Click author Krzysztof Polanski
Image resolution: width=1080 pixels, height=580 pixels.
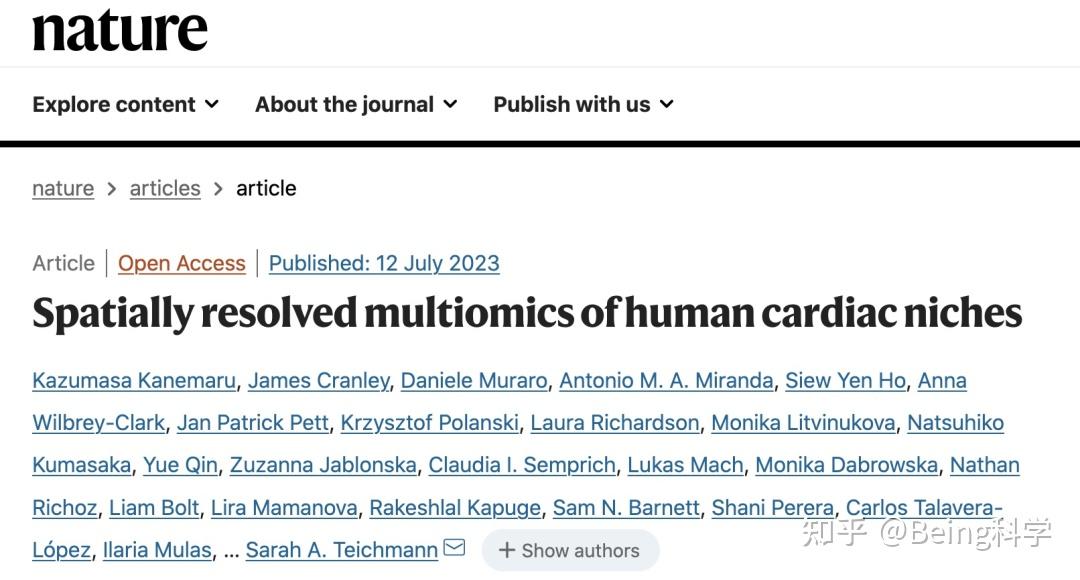430,422
